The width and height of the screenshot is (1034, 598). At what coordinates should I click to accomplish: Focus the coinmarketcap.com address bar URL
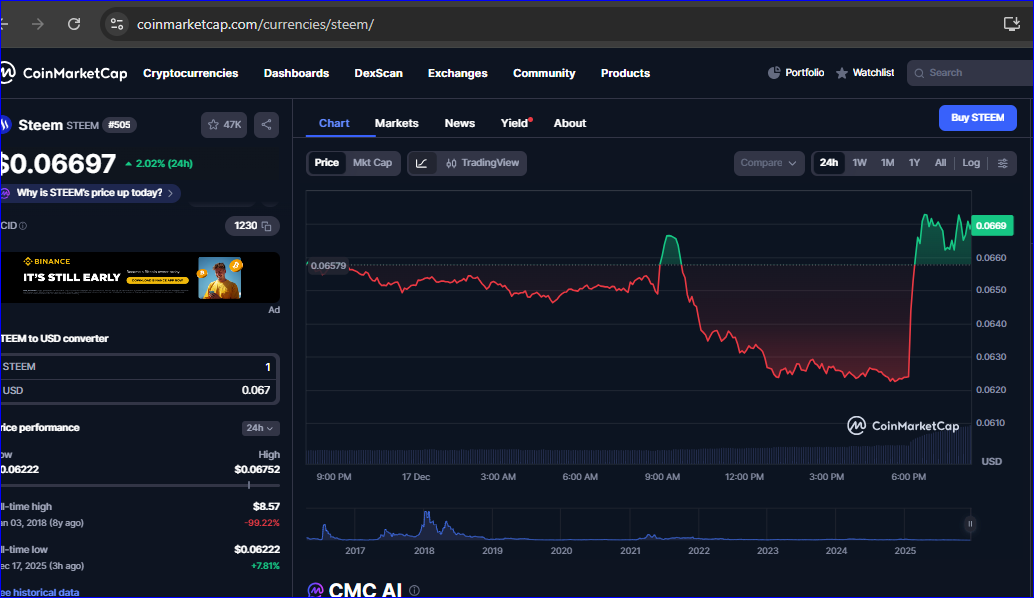[255, 24]
